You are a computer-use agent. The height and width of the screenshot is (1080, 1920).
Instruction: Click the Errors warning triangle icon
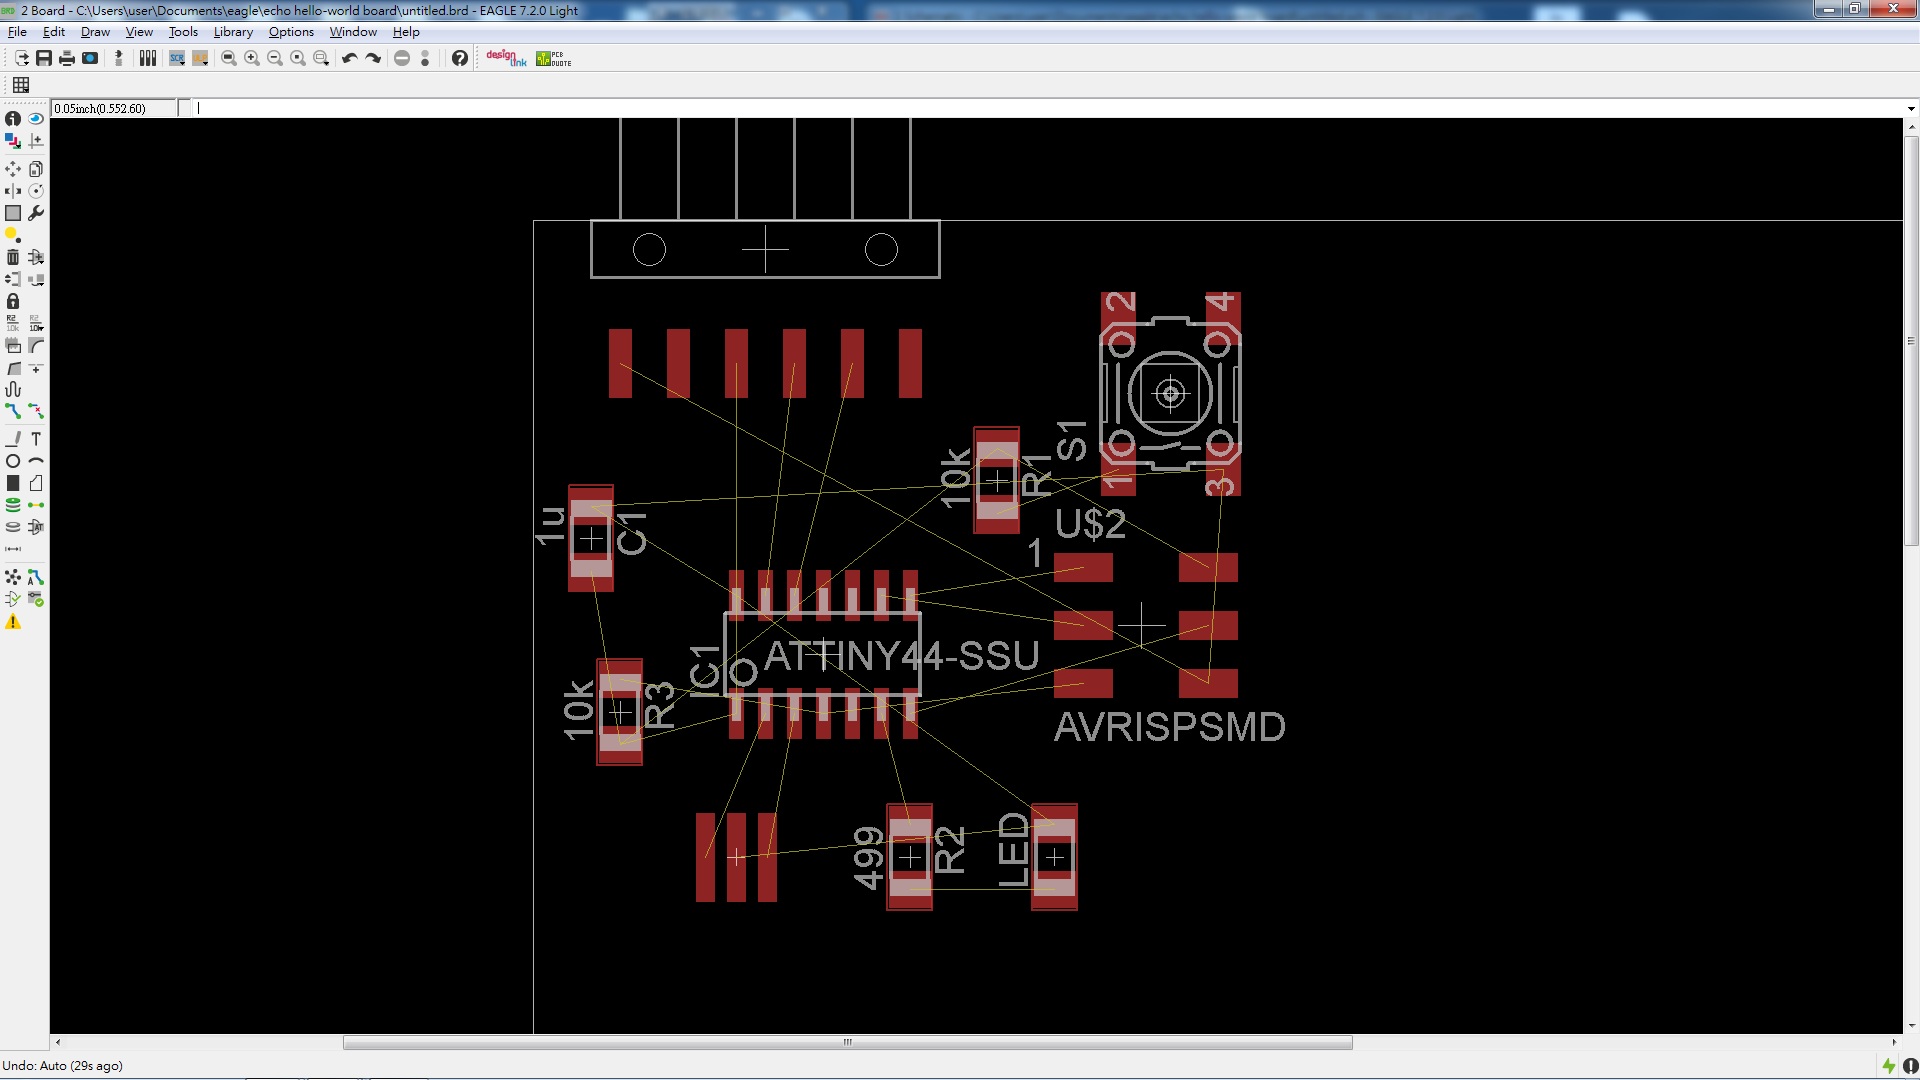coord(13,622)
